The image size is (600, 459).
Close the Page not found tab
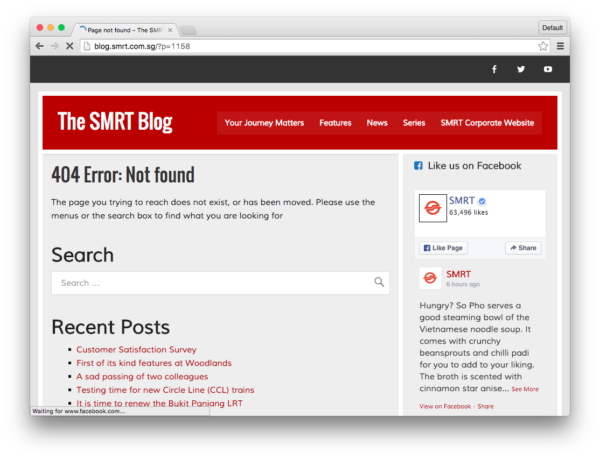click(170, 30)
